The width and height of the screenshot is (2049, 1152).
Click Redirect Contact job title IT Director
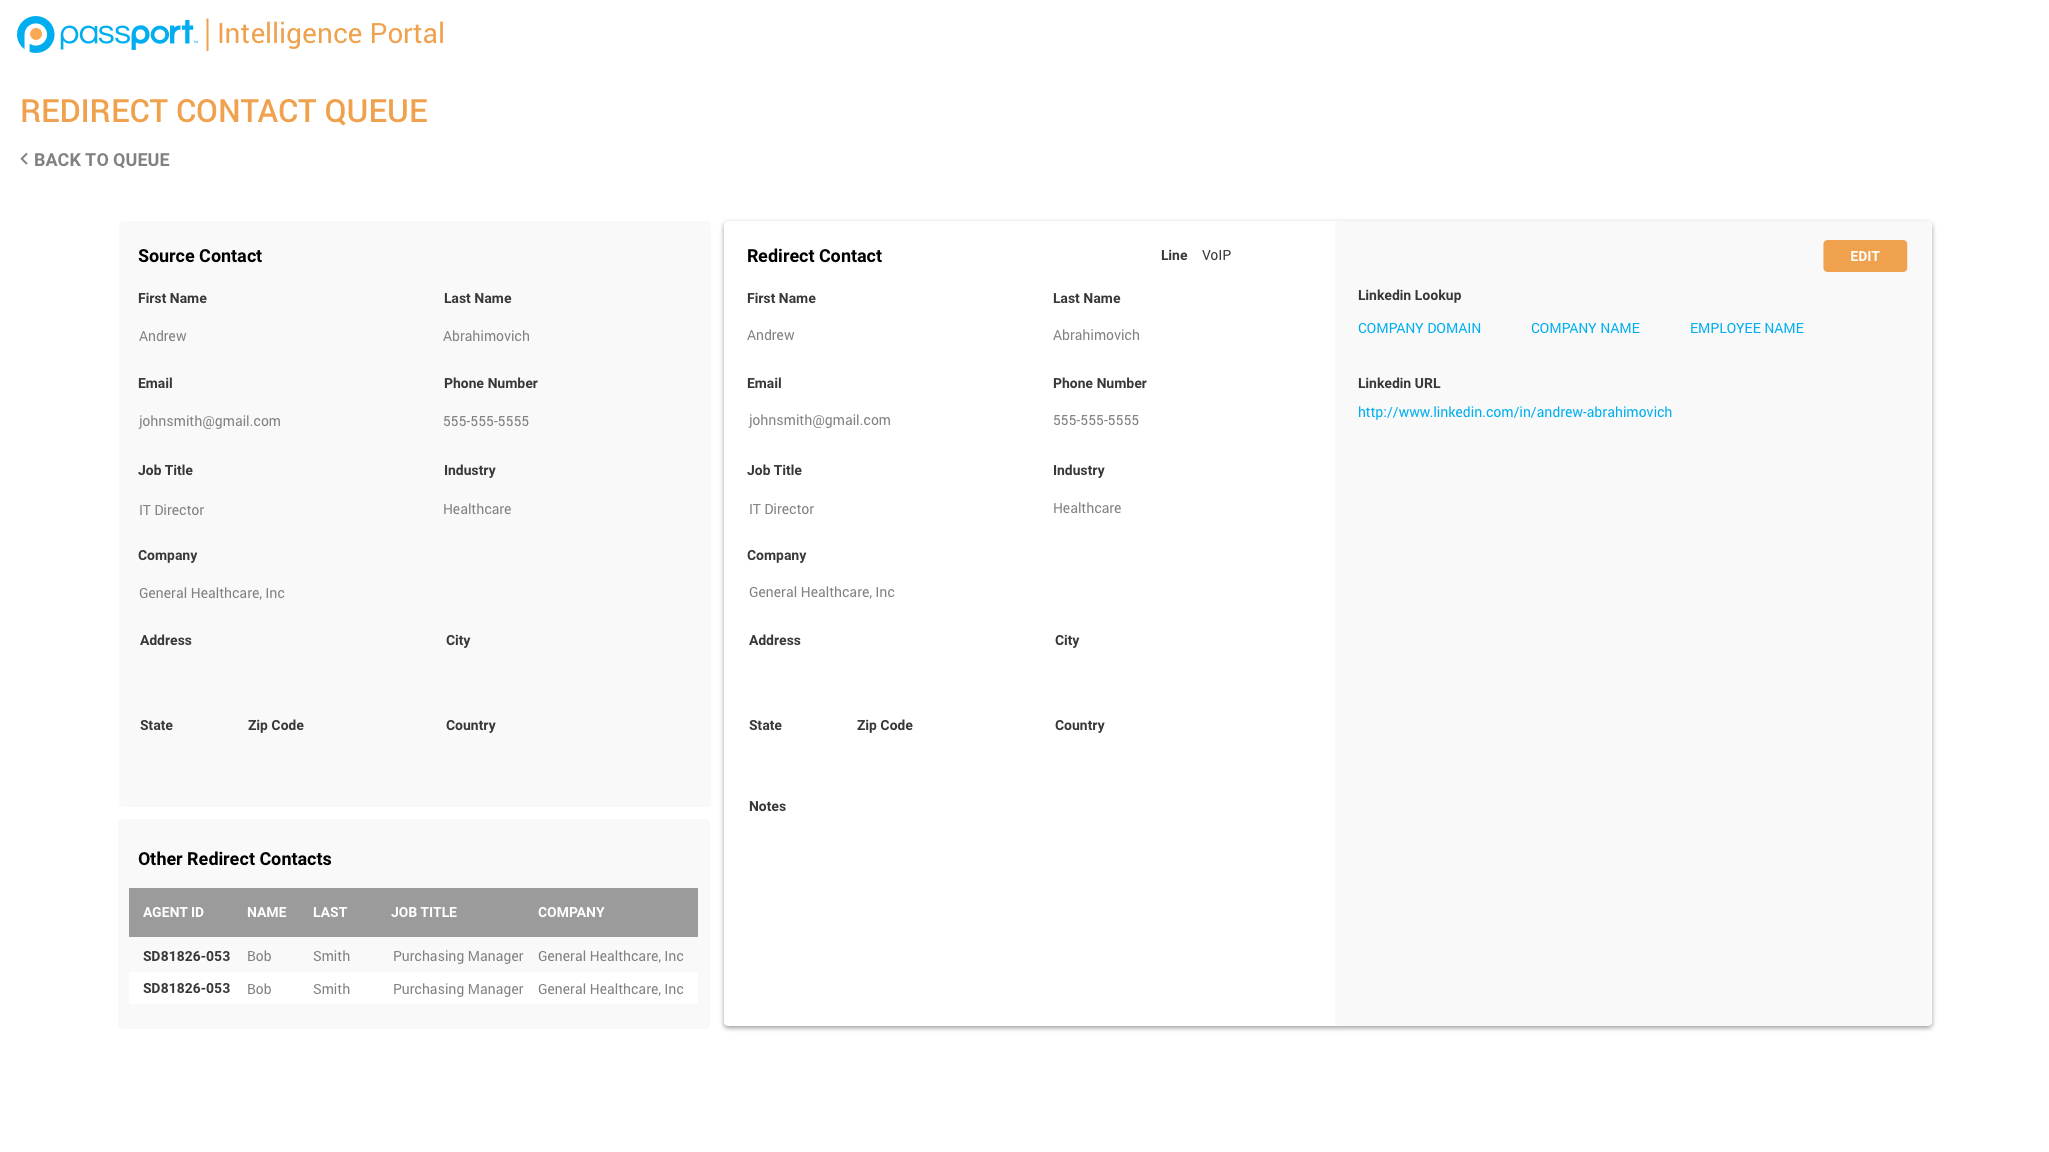tap(781, 509)
